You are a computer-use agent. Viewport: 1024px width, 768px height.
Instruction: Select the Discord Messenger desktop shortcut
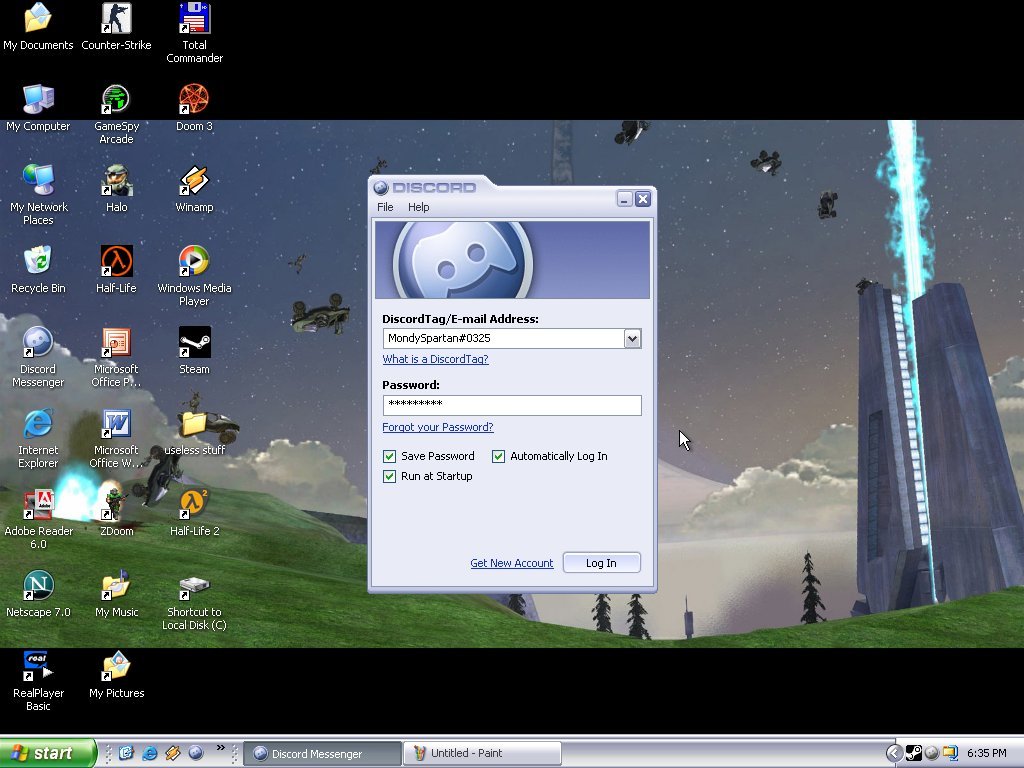[38, 357]
